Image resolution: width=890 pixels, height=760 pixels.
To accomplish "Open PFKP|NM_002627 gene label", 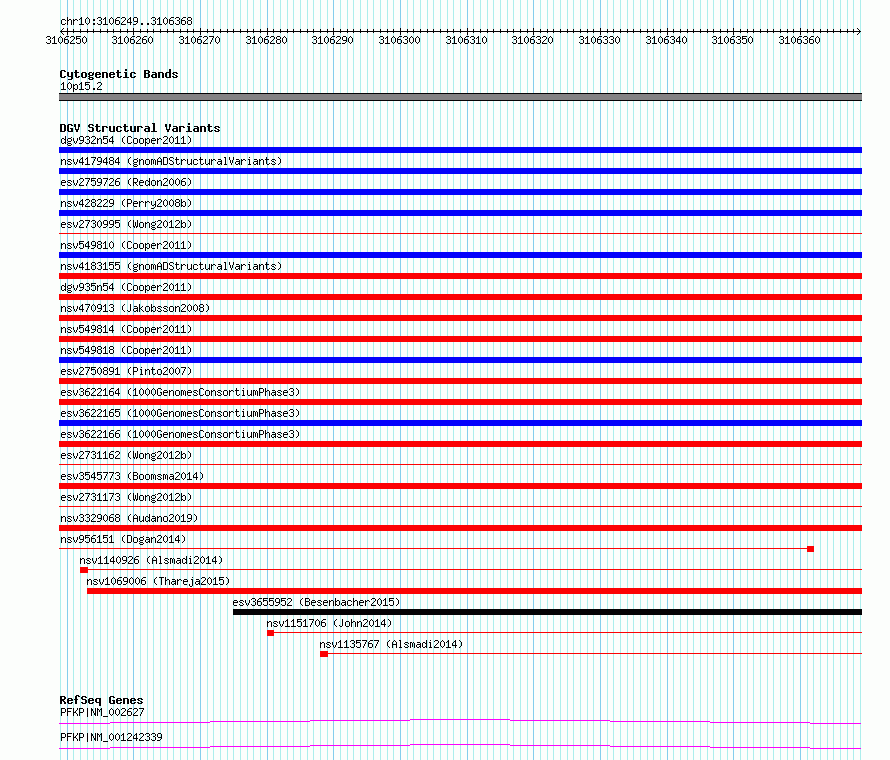I will [x=102, y=712].
